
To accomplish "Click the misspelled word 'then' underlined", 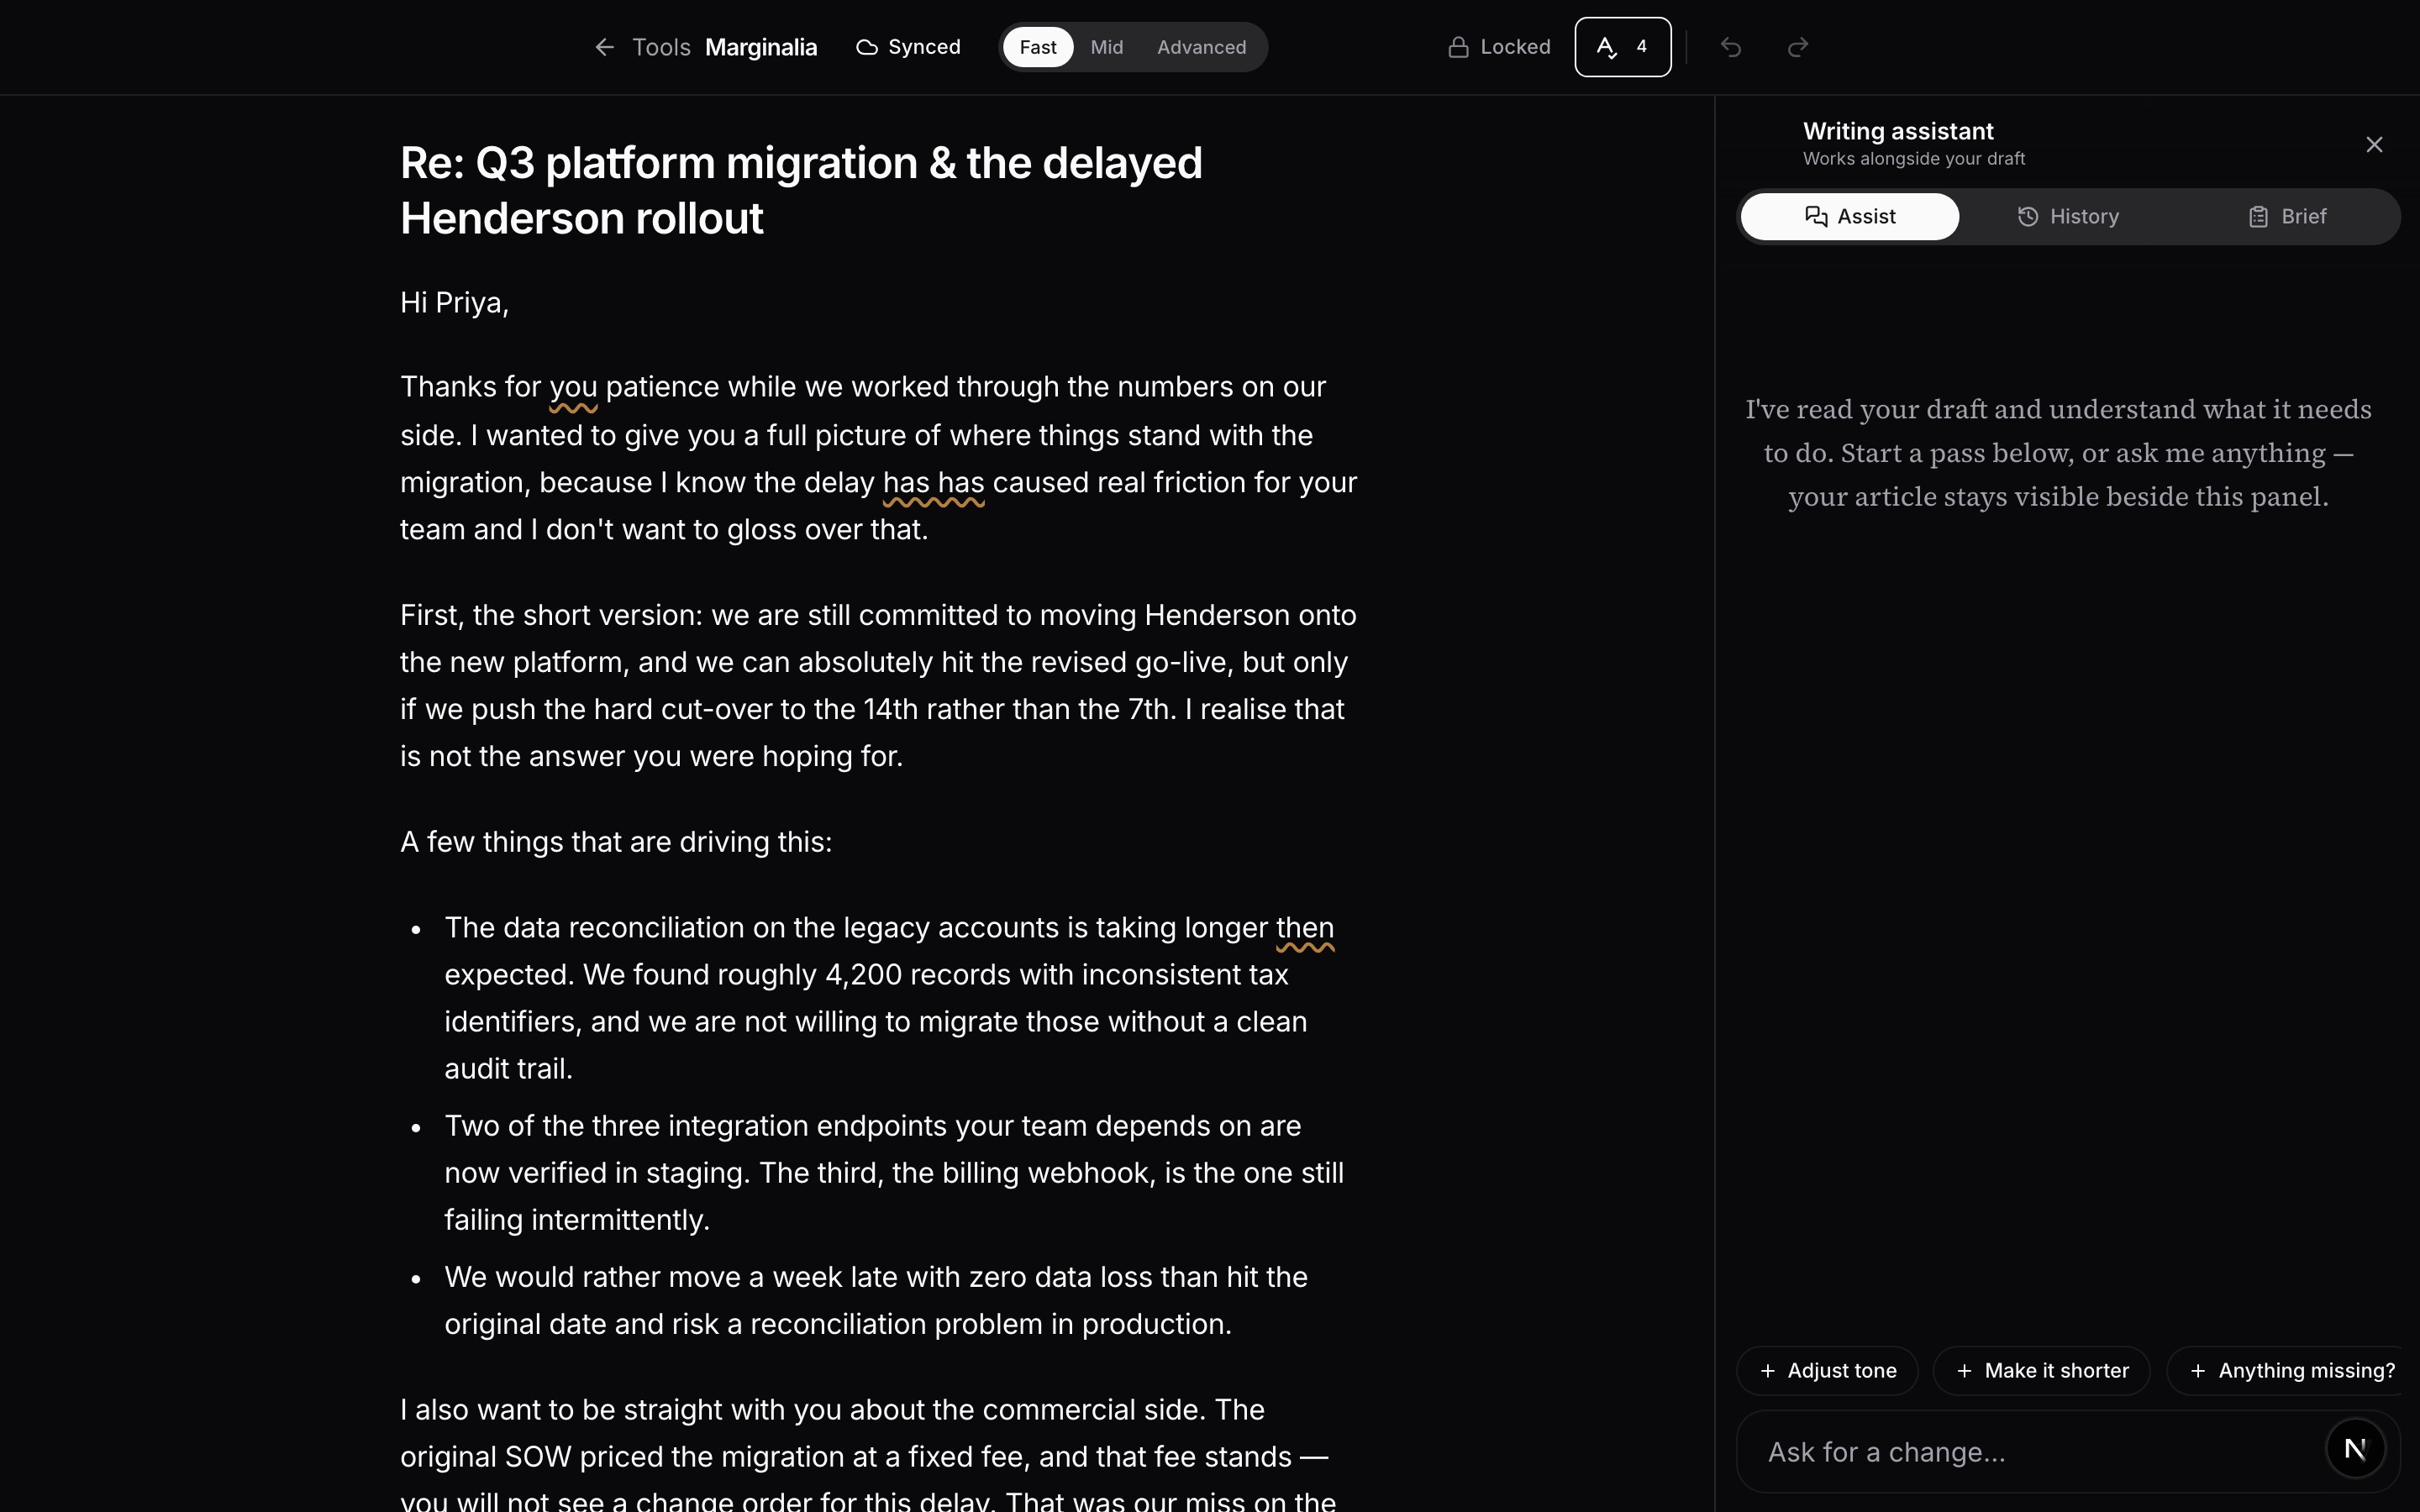I will pyautogui.click(x=1305, y=929).
